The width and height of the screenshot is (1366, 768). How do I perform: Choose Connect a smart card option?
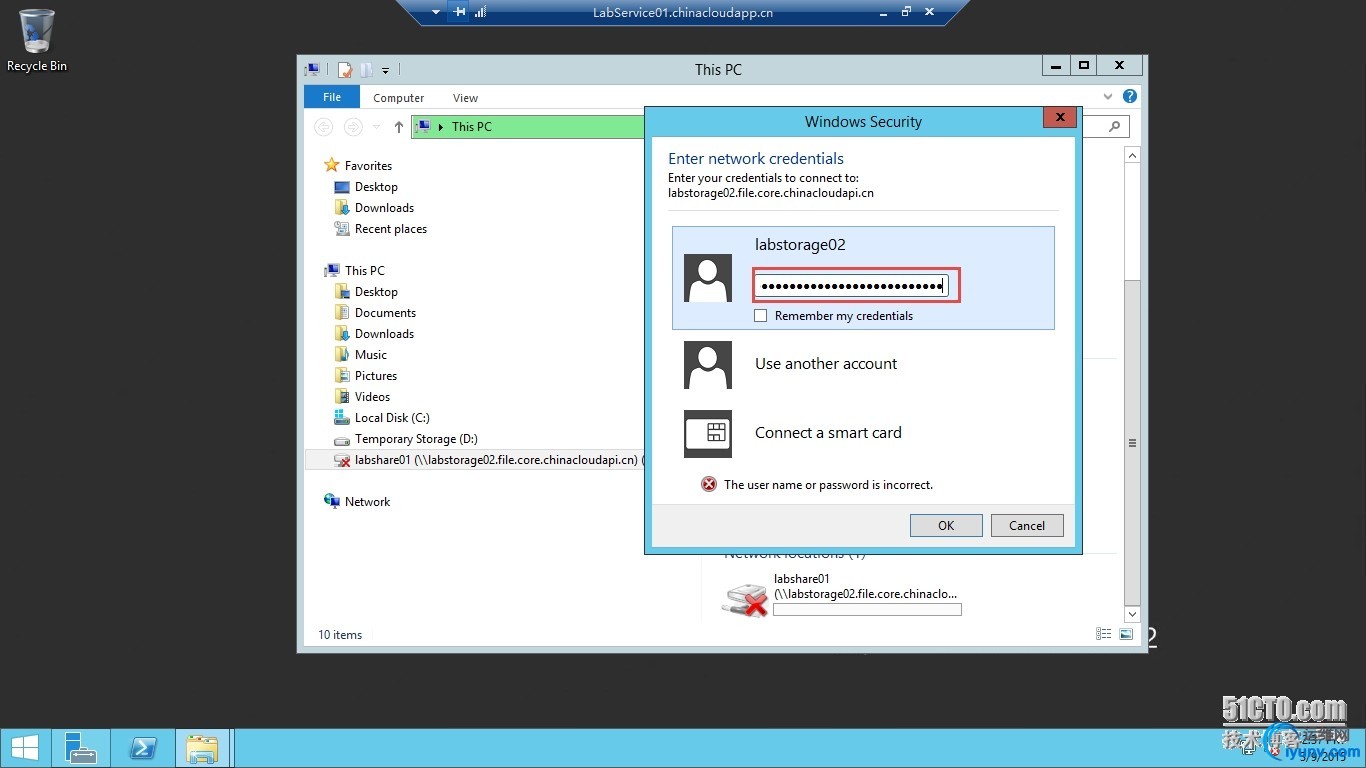point(828,433)
